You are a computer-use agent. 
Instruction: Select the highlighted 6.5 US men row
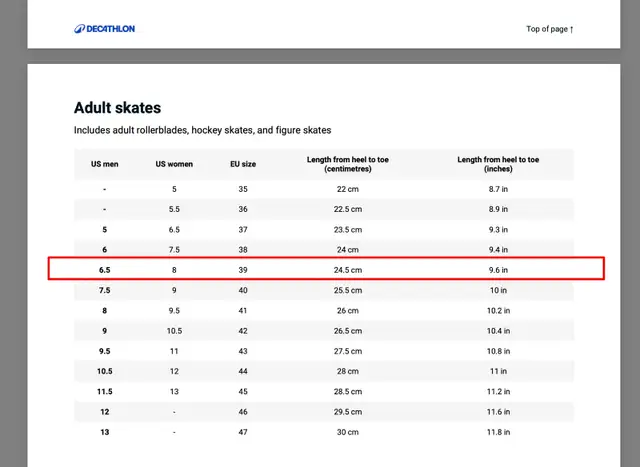click(x=326, y=269)
